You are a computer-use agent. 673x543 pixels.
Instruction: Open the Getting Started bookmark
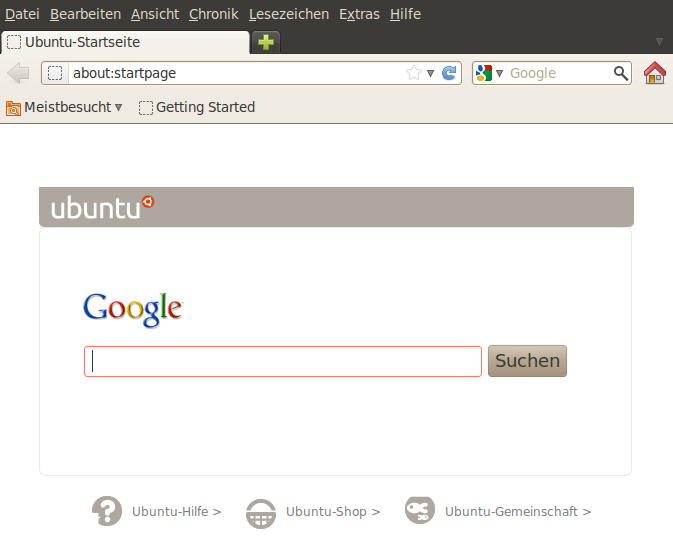(x=197, y=107)
